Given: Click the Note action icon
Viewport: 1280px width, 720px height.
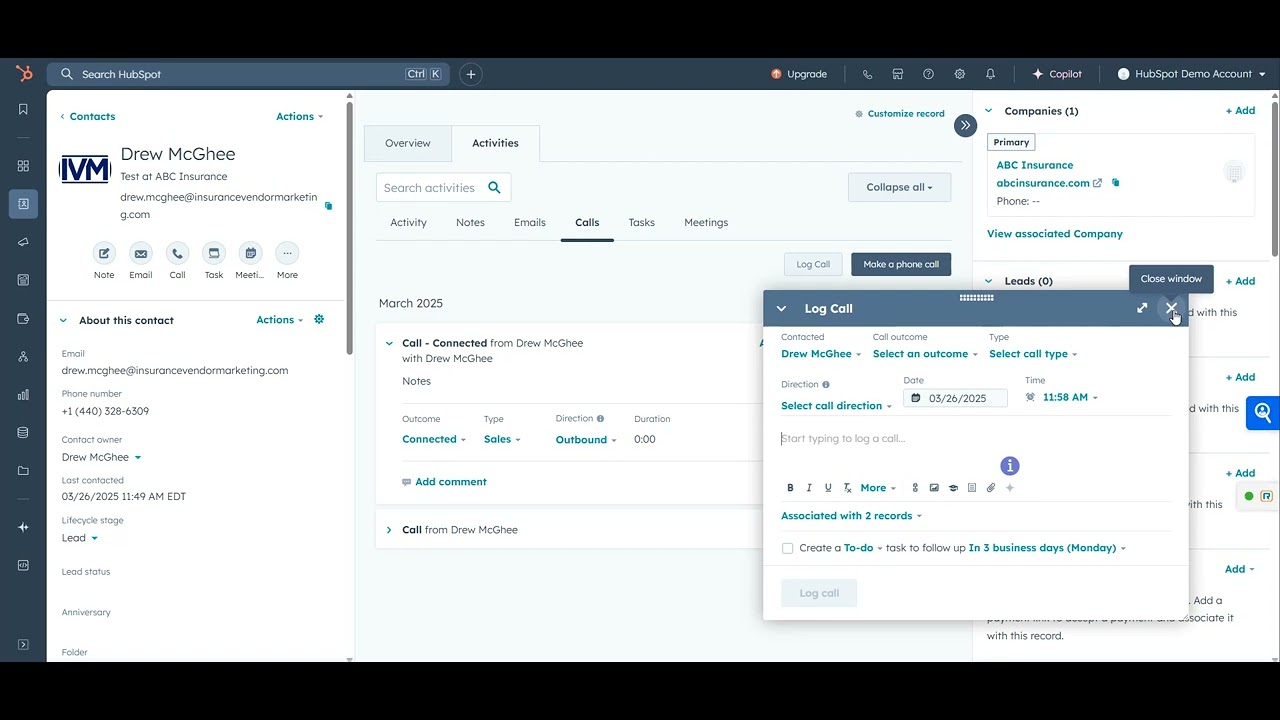Looking at the screenshot, I should pyautogui.click(x=104, y=254).
